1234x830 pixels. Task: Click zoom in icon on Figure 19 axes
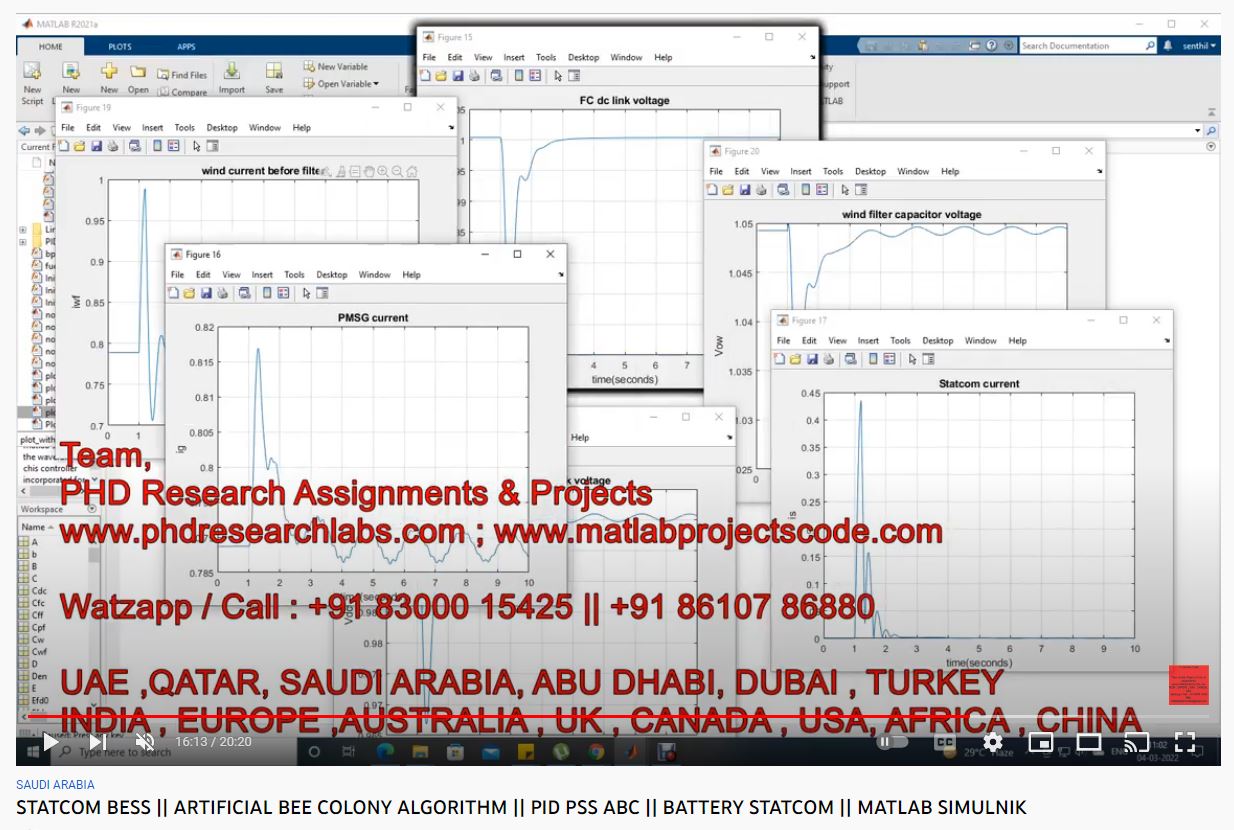[x=383, y=172]
